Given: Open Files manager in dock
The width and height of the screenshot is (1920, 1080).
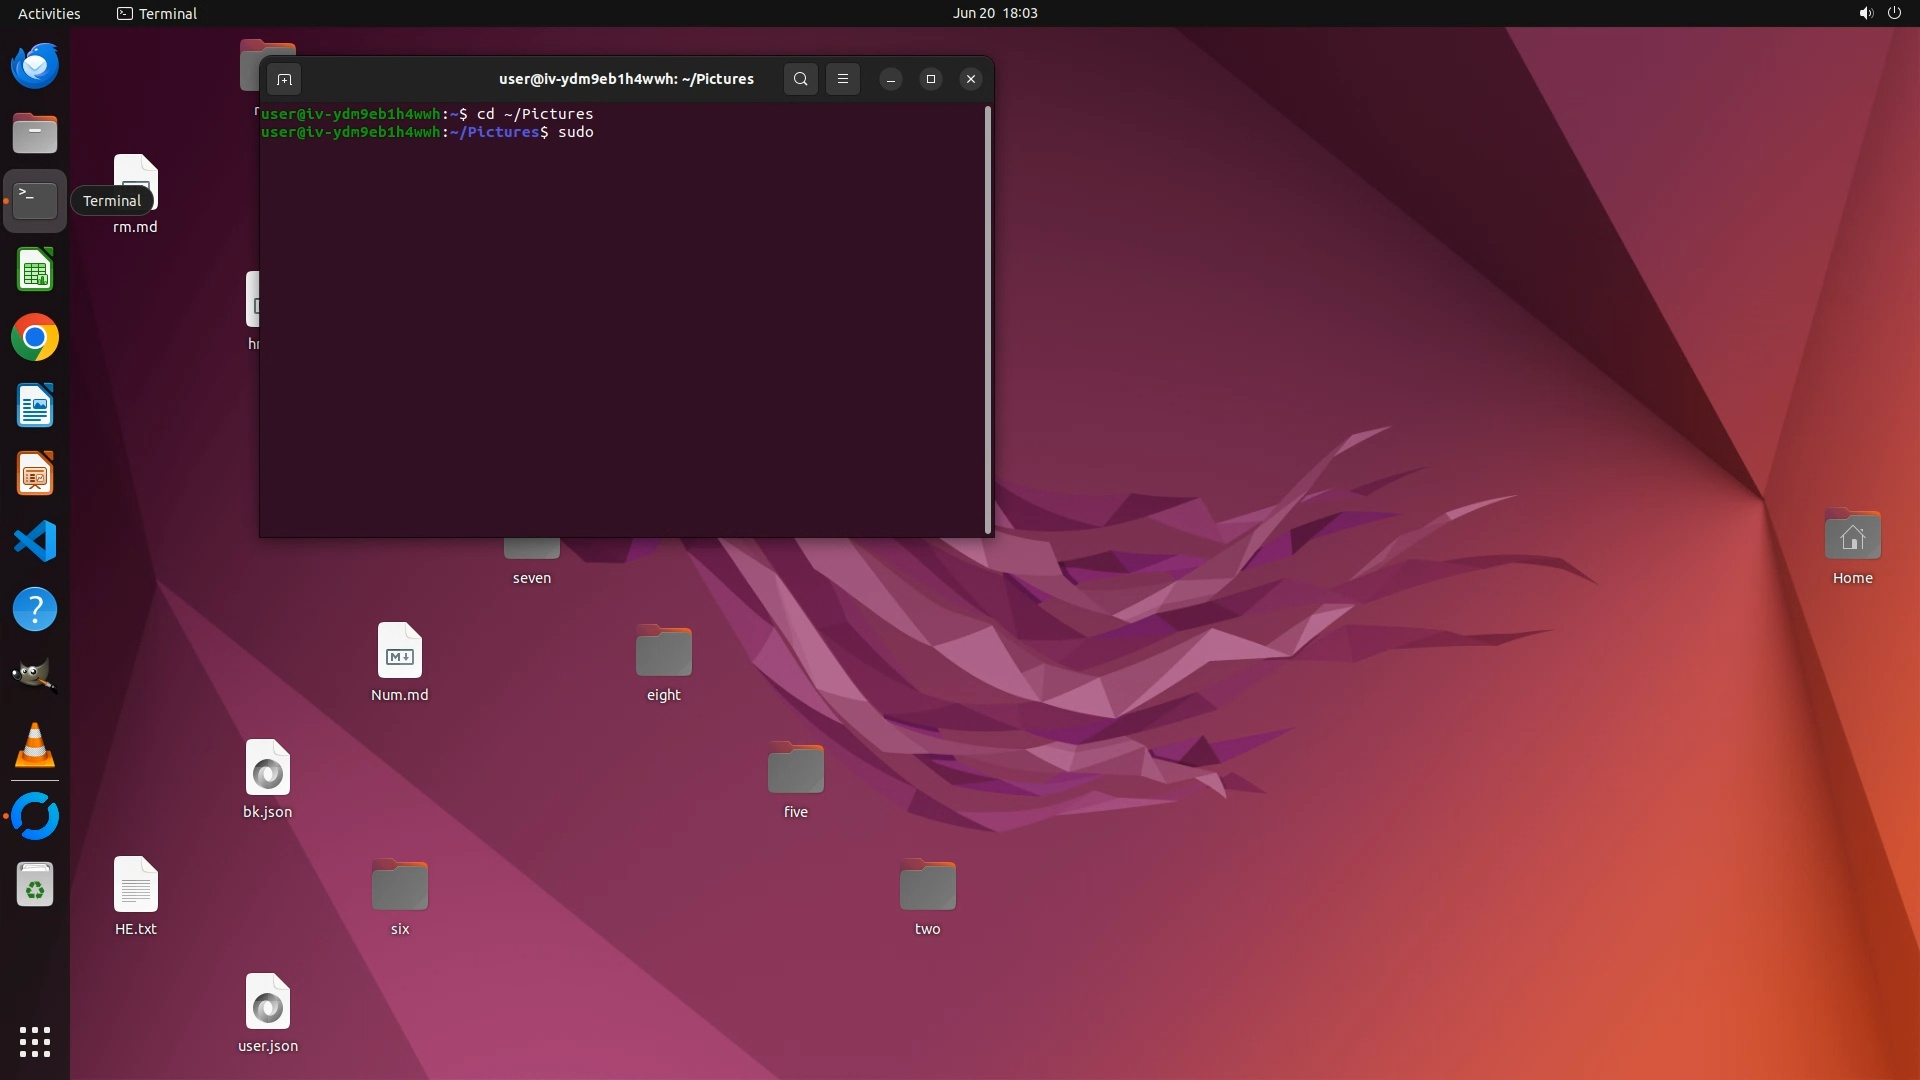Looking at the screenshot, I should point(35,134).
